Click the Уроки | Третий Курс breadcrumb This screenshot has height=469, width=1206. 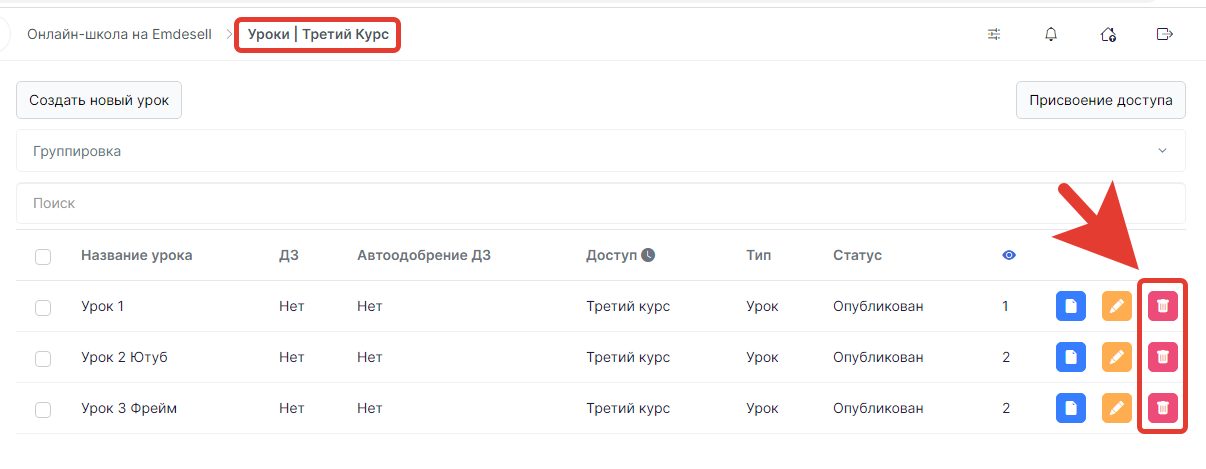(318, 34)
